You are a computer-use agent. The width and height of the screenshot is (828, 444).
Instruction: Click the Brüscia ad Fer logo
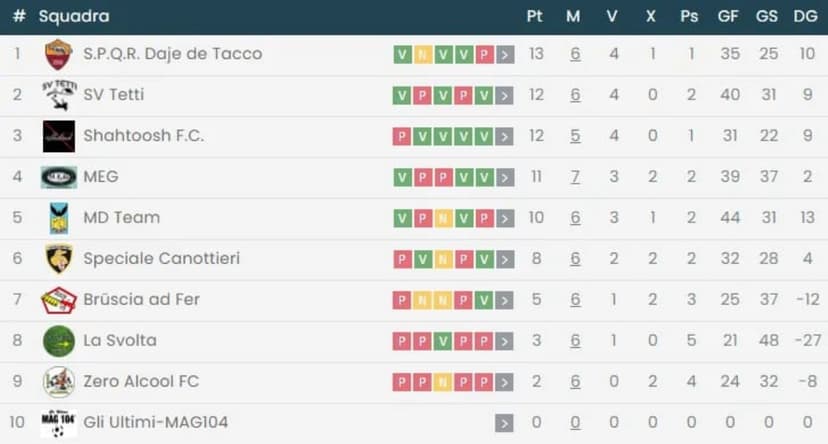point(59,300)
